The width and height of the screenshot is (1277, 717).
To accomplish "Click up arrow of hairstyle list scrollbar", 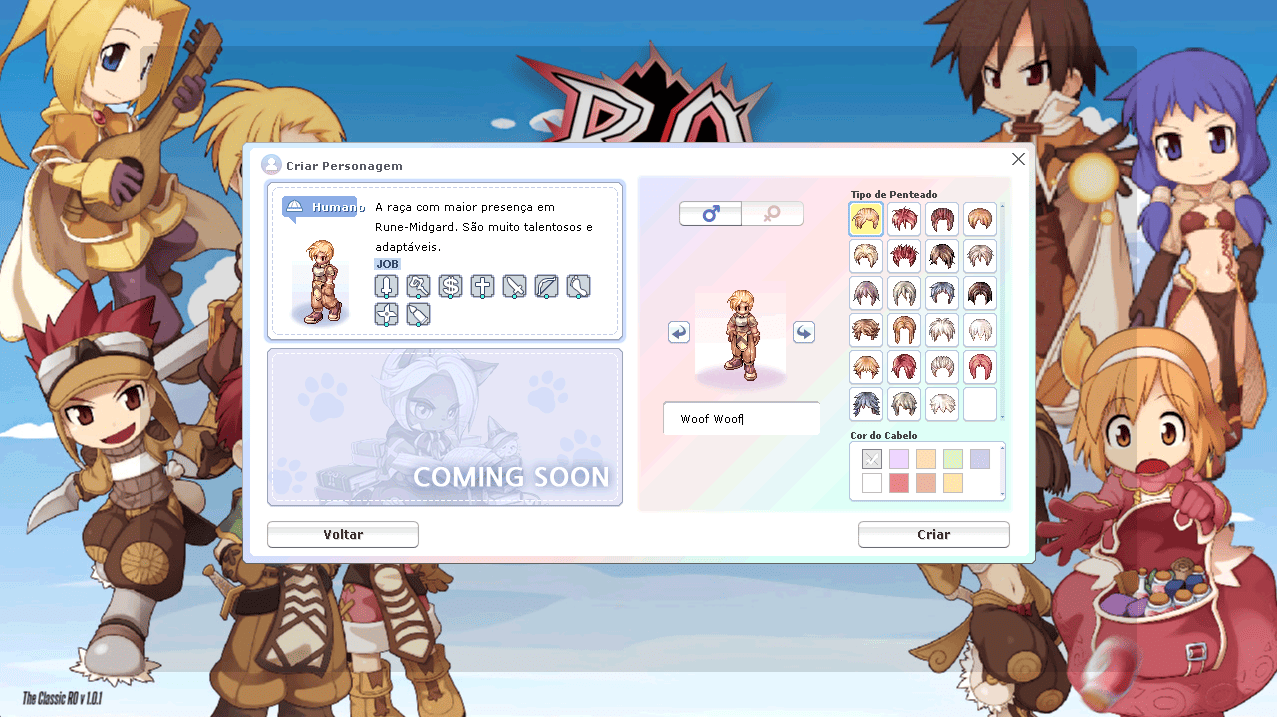I will coord(1002,206).
